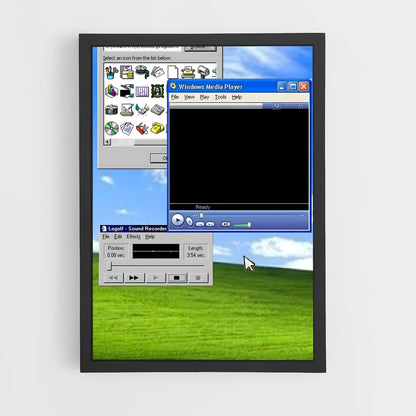Viewport: 416px width, 416px height.
Task: Select the blank document page icon
Action: click(x=173, y=72)
